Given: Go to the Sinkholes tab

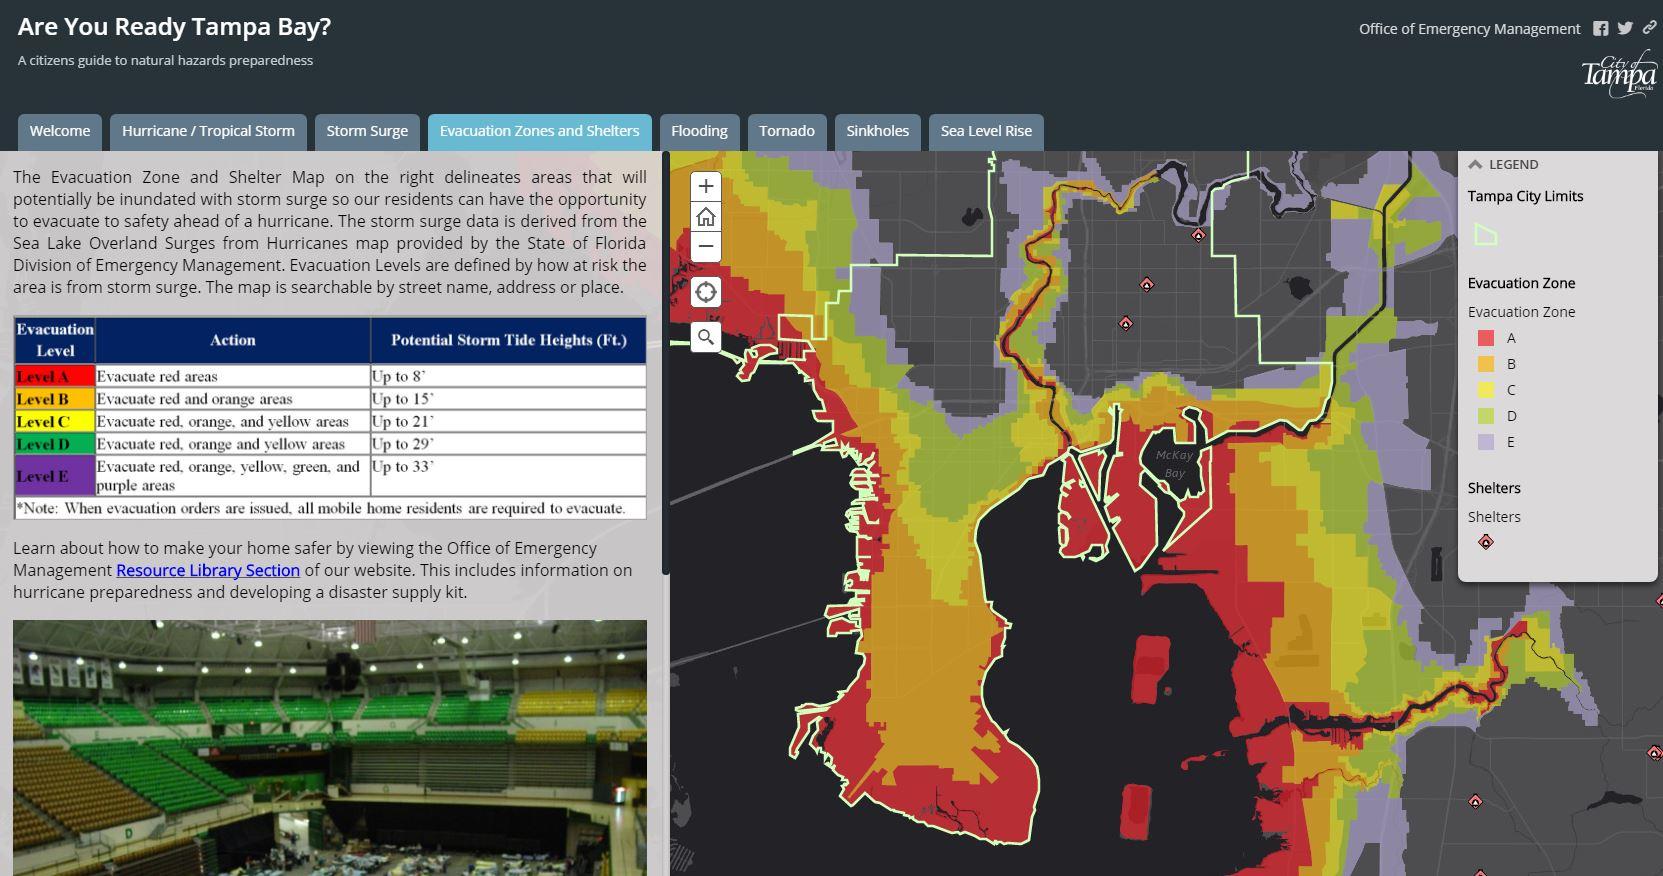Looking at the screenshot, I should (x=877, y=131).
